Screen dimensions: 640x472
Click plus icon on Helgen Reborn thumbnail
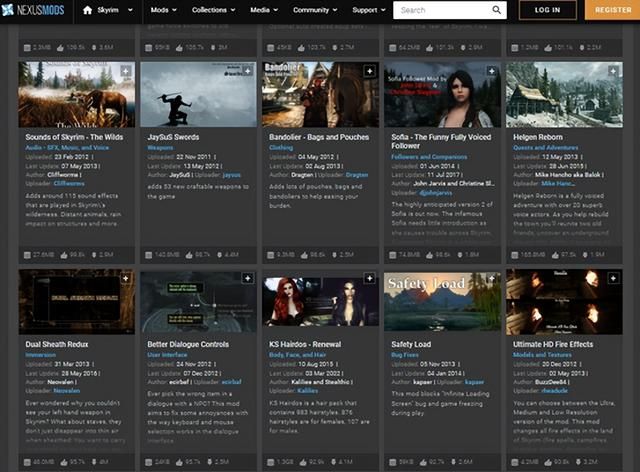pyautogui.click(x=614, y=72)
